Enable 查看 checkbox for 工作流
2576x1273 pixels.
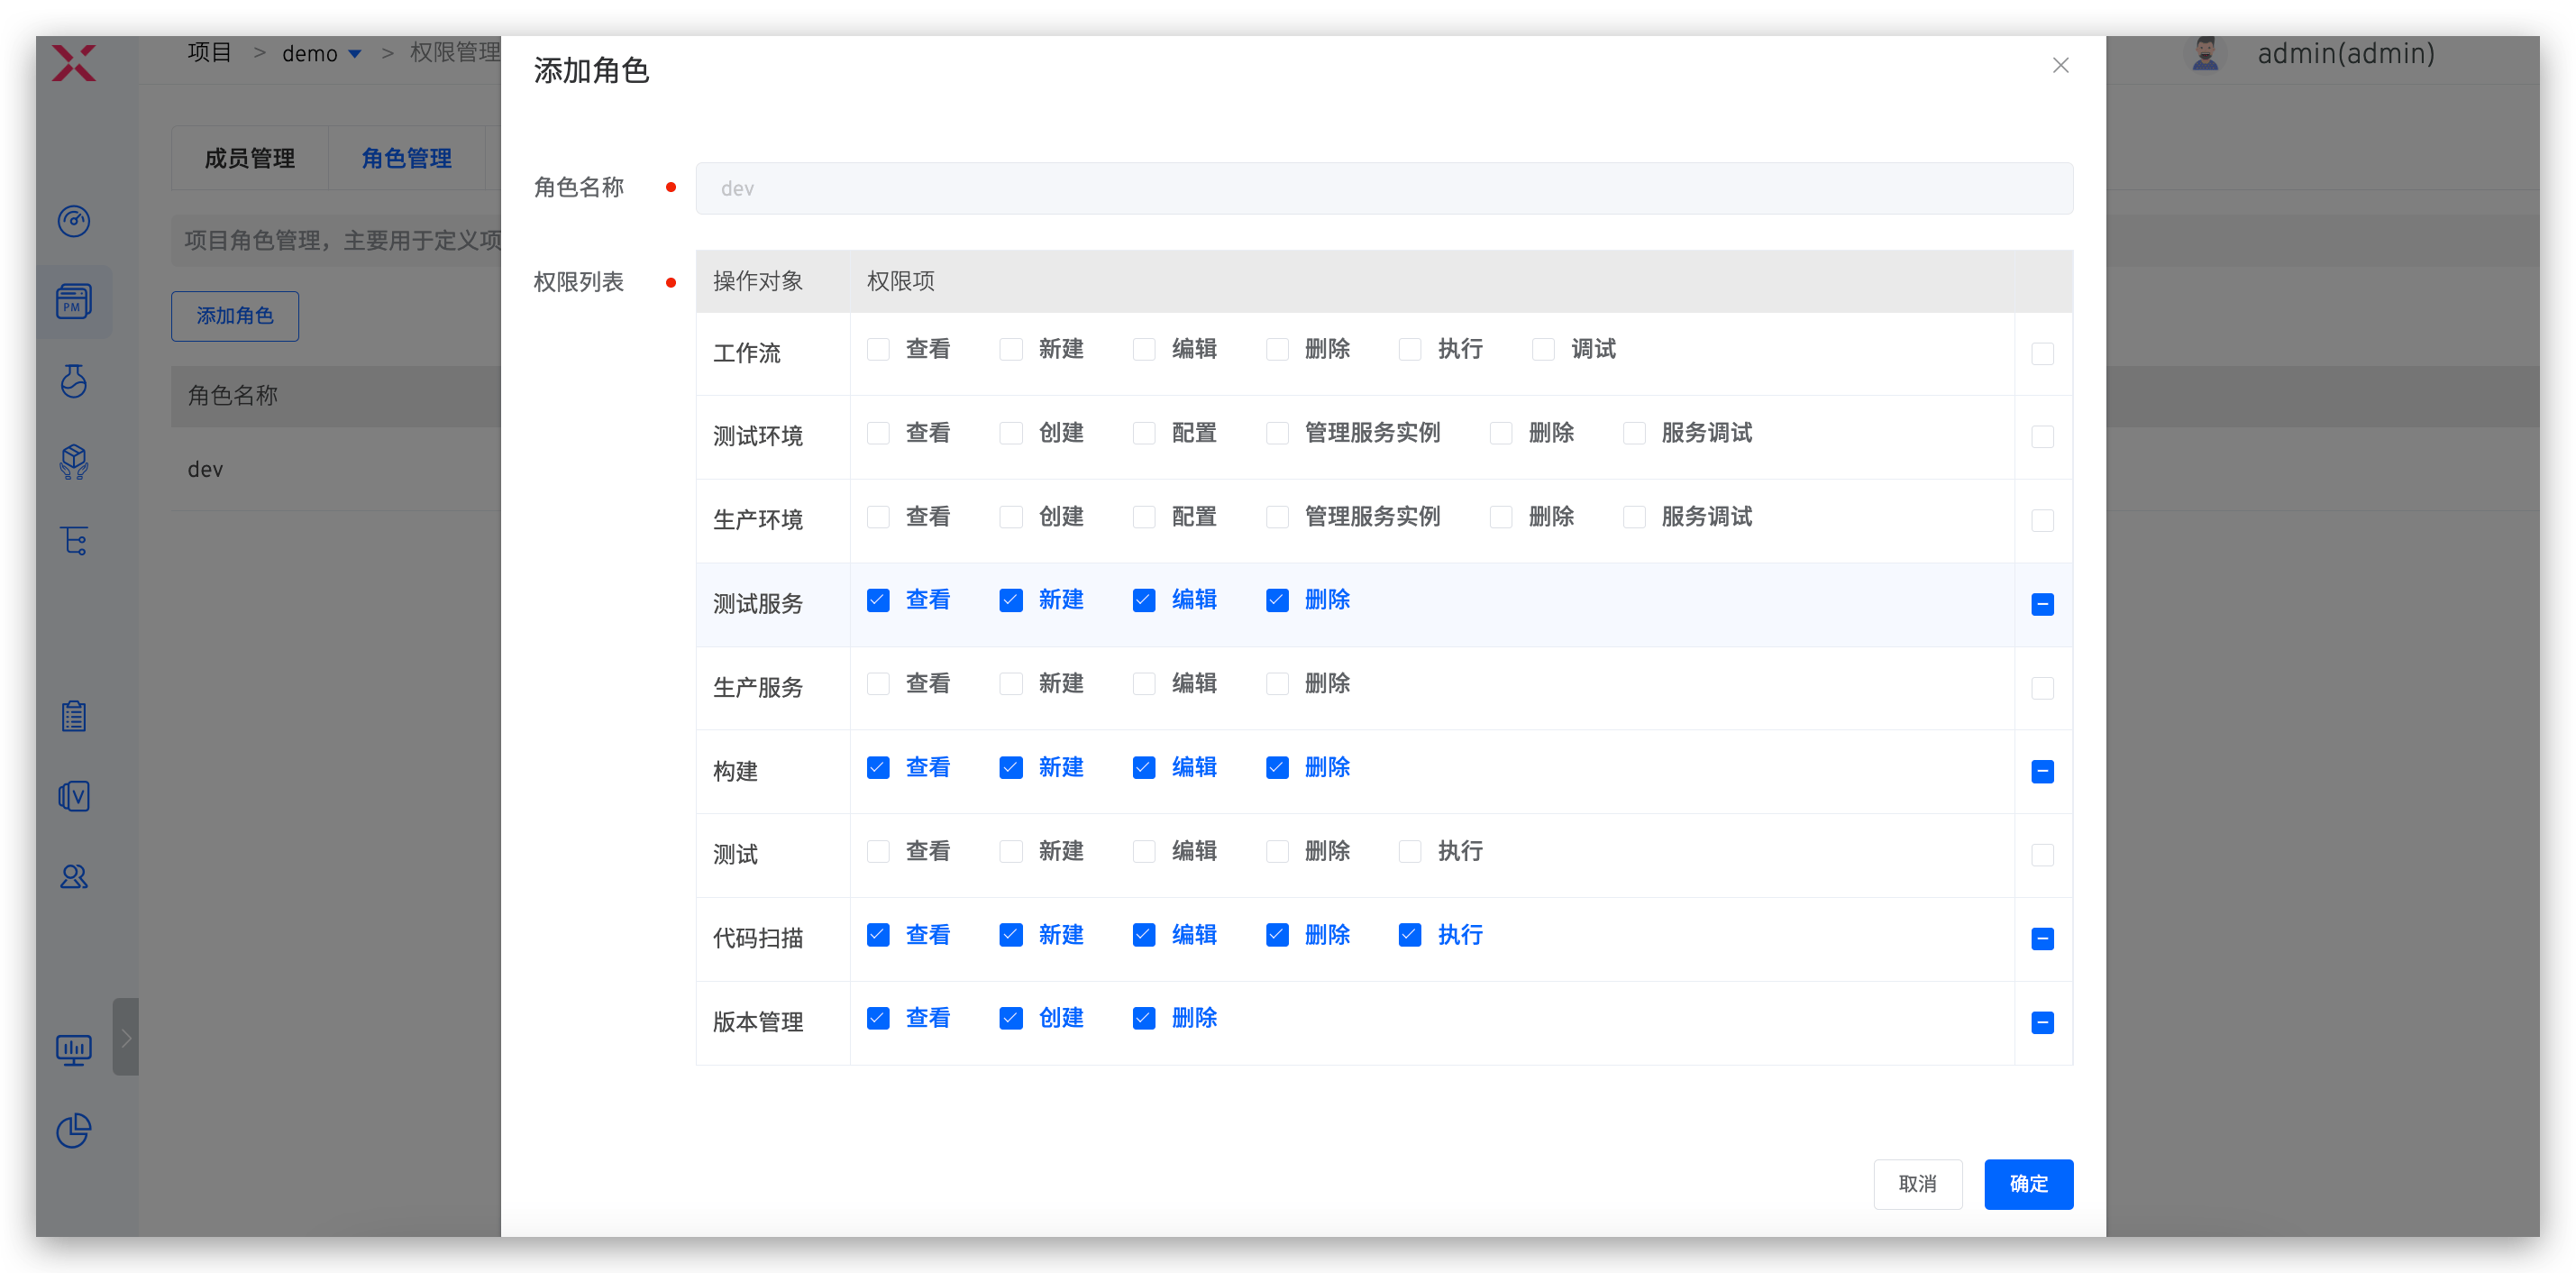tap(878, 349)
